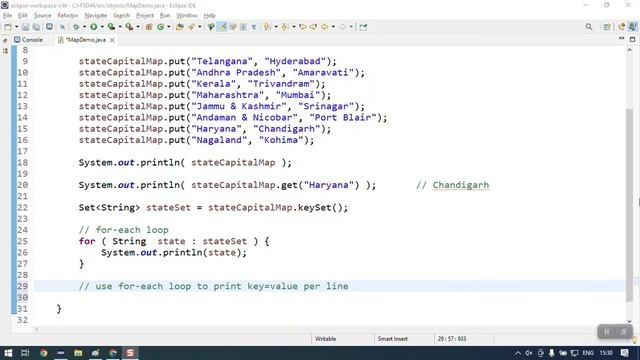This screenshot has width=640, height=360.
Task: Expand the Back history dropdown arrow
Action: (x=333, y=27)
